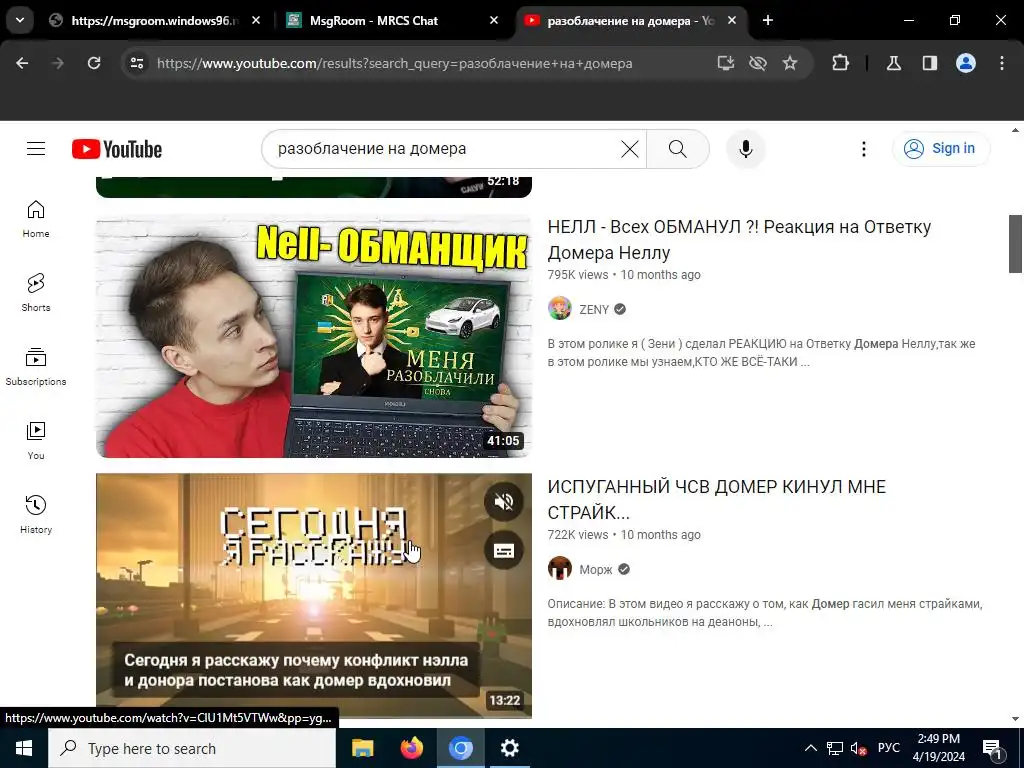Click the browser address bar URL
Screen dimensions: 1024x768
(394, 63)
